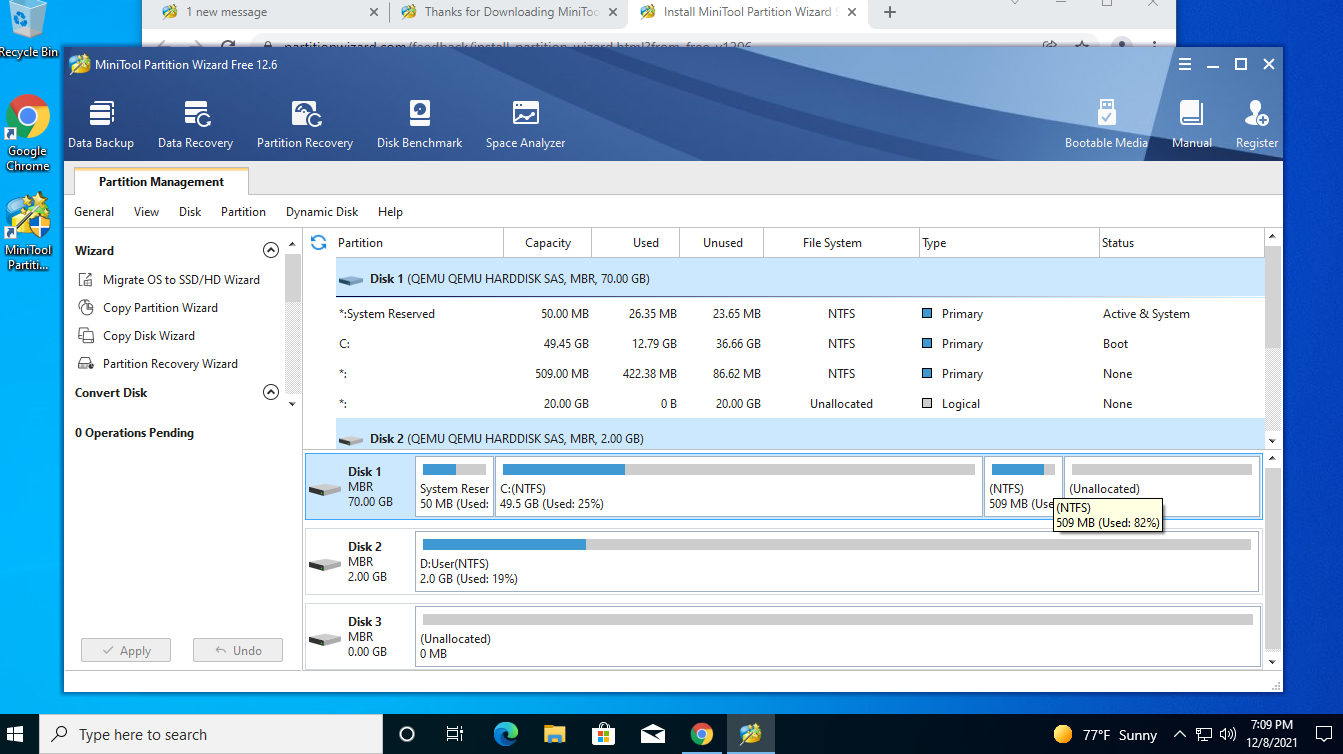Select MiniTool Partition Wizard desktop shortcut
The image size is (1343, 754).
click(28, 232)
